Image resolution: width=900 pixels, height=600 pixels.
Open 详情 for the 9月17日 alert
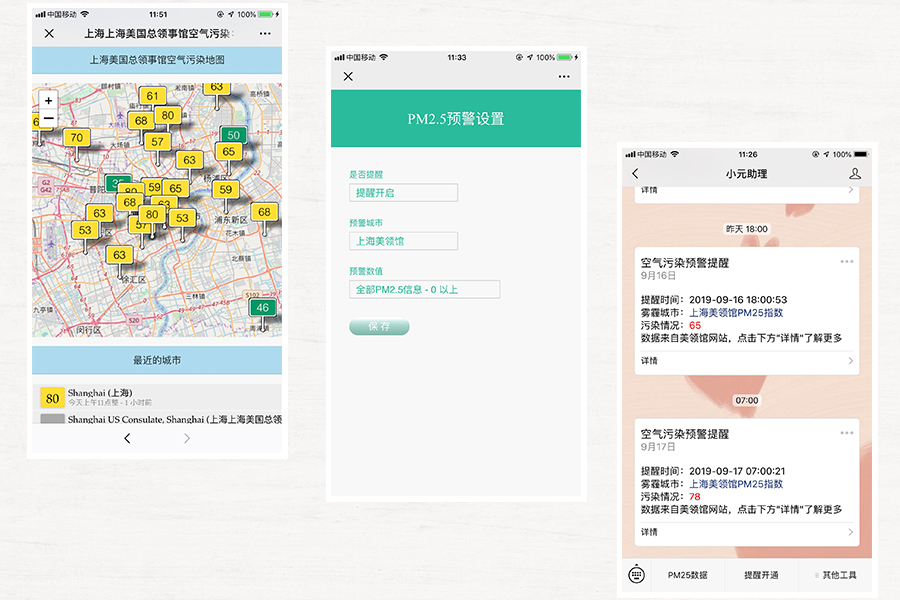pyautogui.click(x=746, y=532)
